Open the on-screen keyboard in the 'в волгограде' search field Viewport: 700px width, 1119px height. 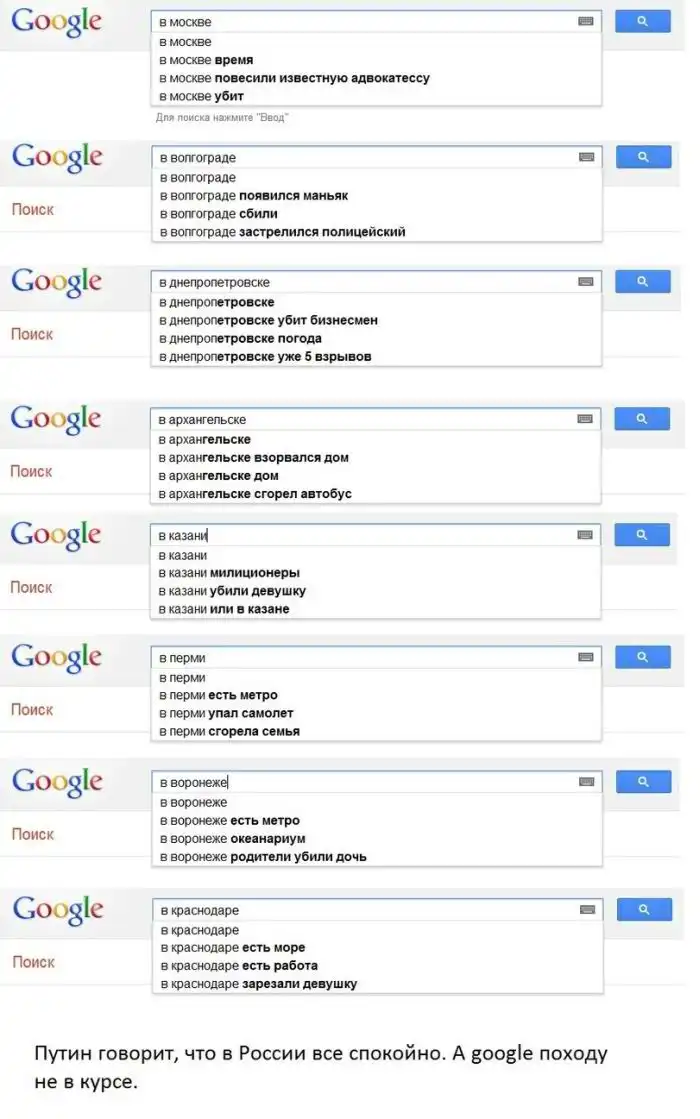click(586, 157)
